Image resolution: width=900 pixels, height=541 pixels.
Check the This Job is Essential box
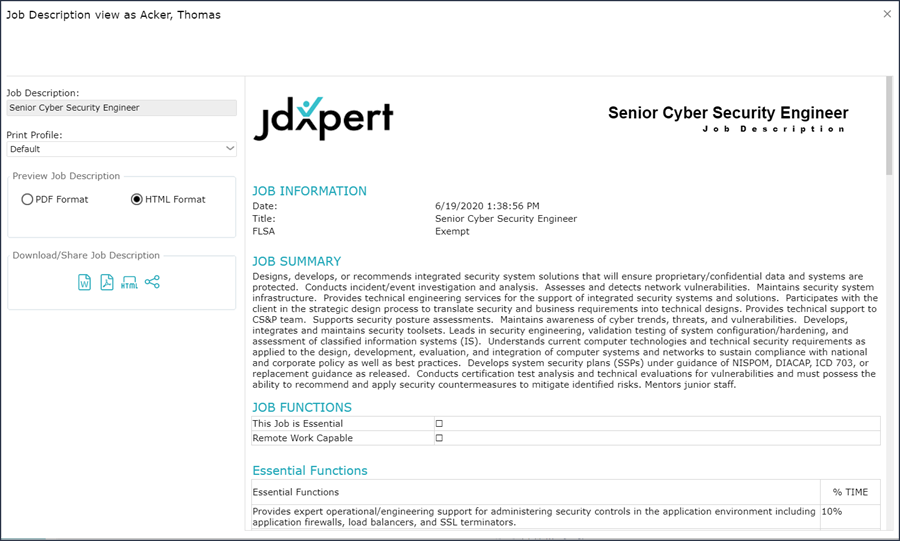coord(439,424)
